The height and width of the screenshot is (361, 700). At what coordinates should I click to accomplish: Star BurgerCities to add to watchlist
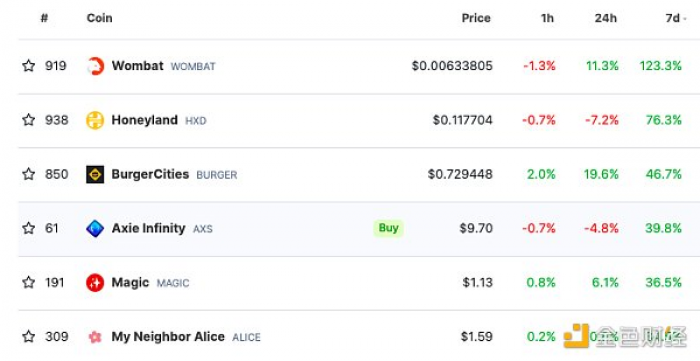pos(29,174)
